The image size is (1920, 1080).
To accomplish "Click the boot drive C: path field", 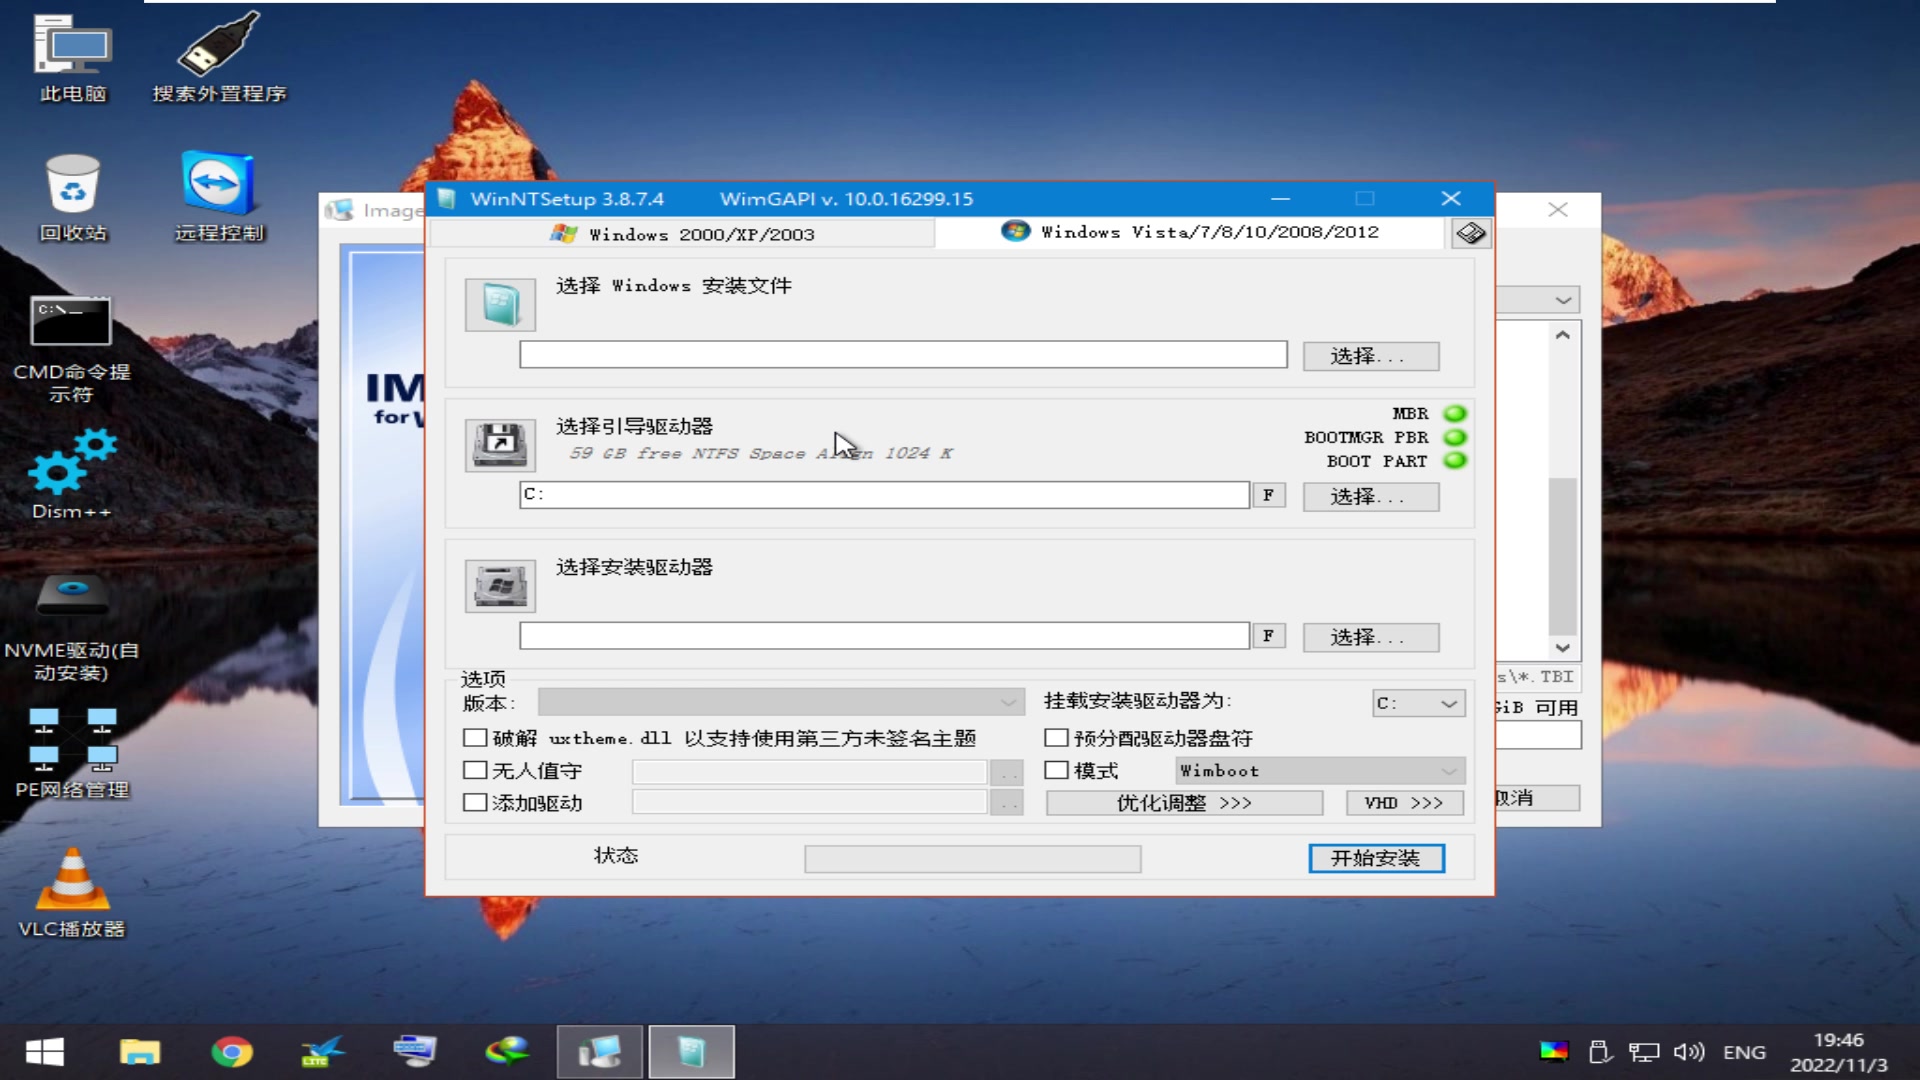I will tap(884, 495).
